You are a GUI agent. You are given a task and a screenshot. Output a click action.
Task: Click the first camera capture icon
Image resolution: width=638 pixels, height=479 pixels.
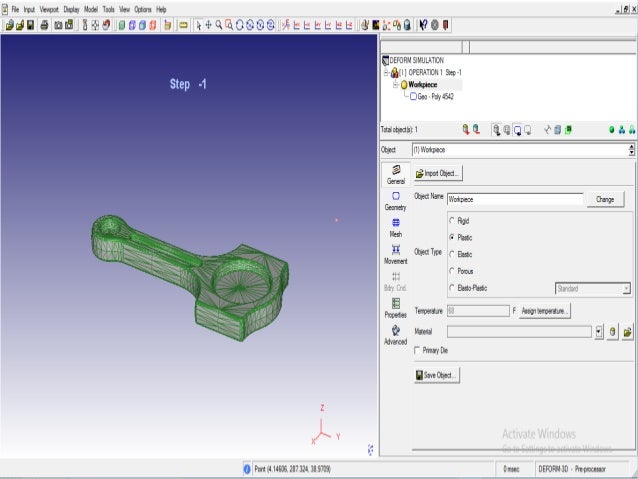tap(58, 25)
